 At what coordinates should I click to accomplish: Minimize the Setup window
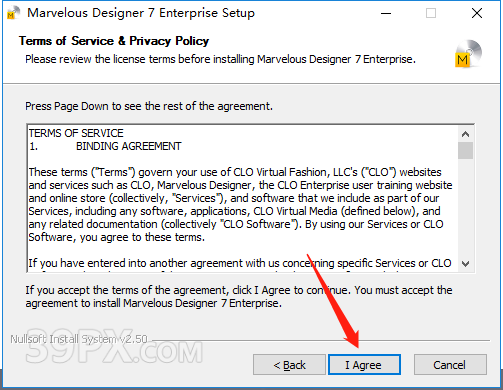(386, 13)
